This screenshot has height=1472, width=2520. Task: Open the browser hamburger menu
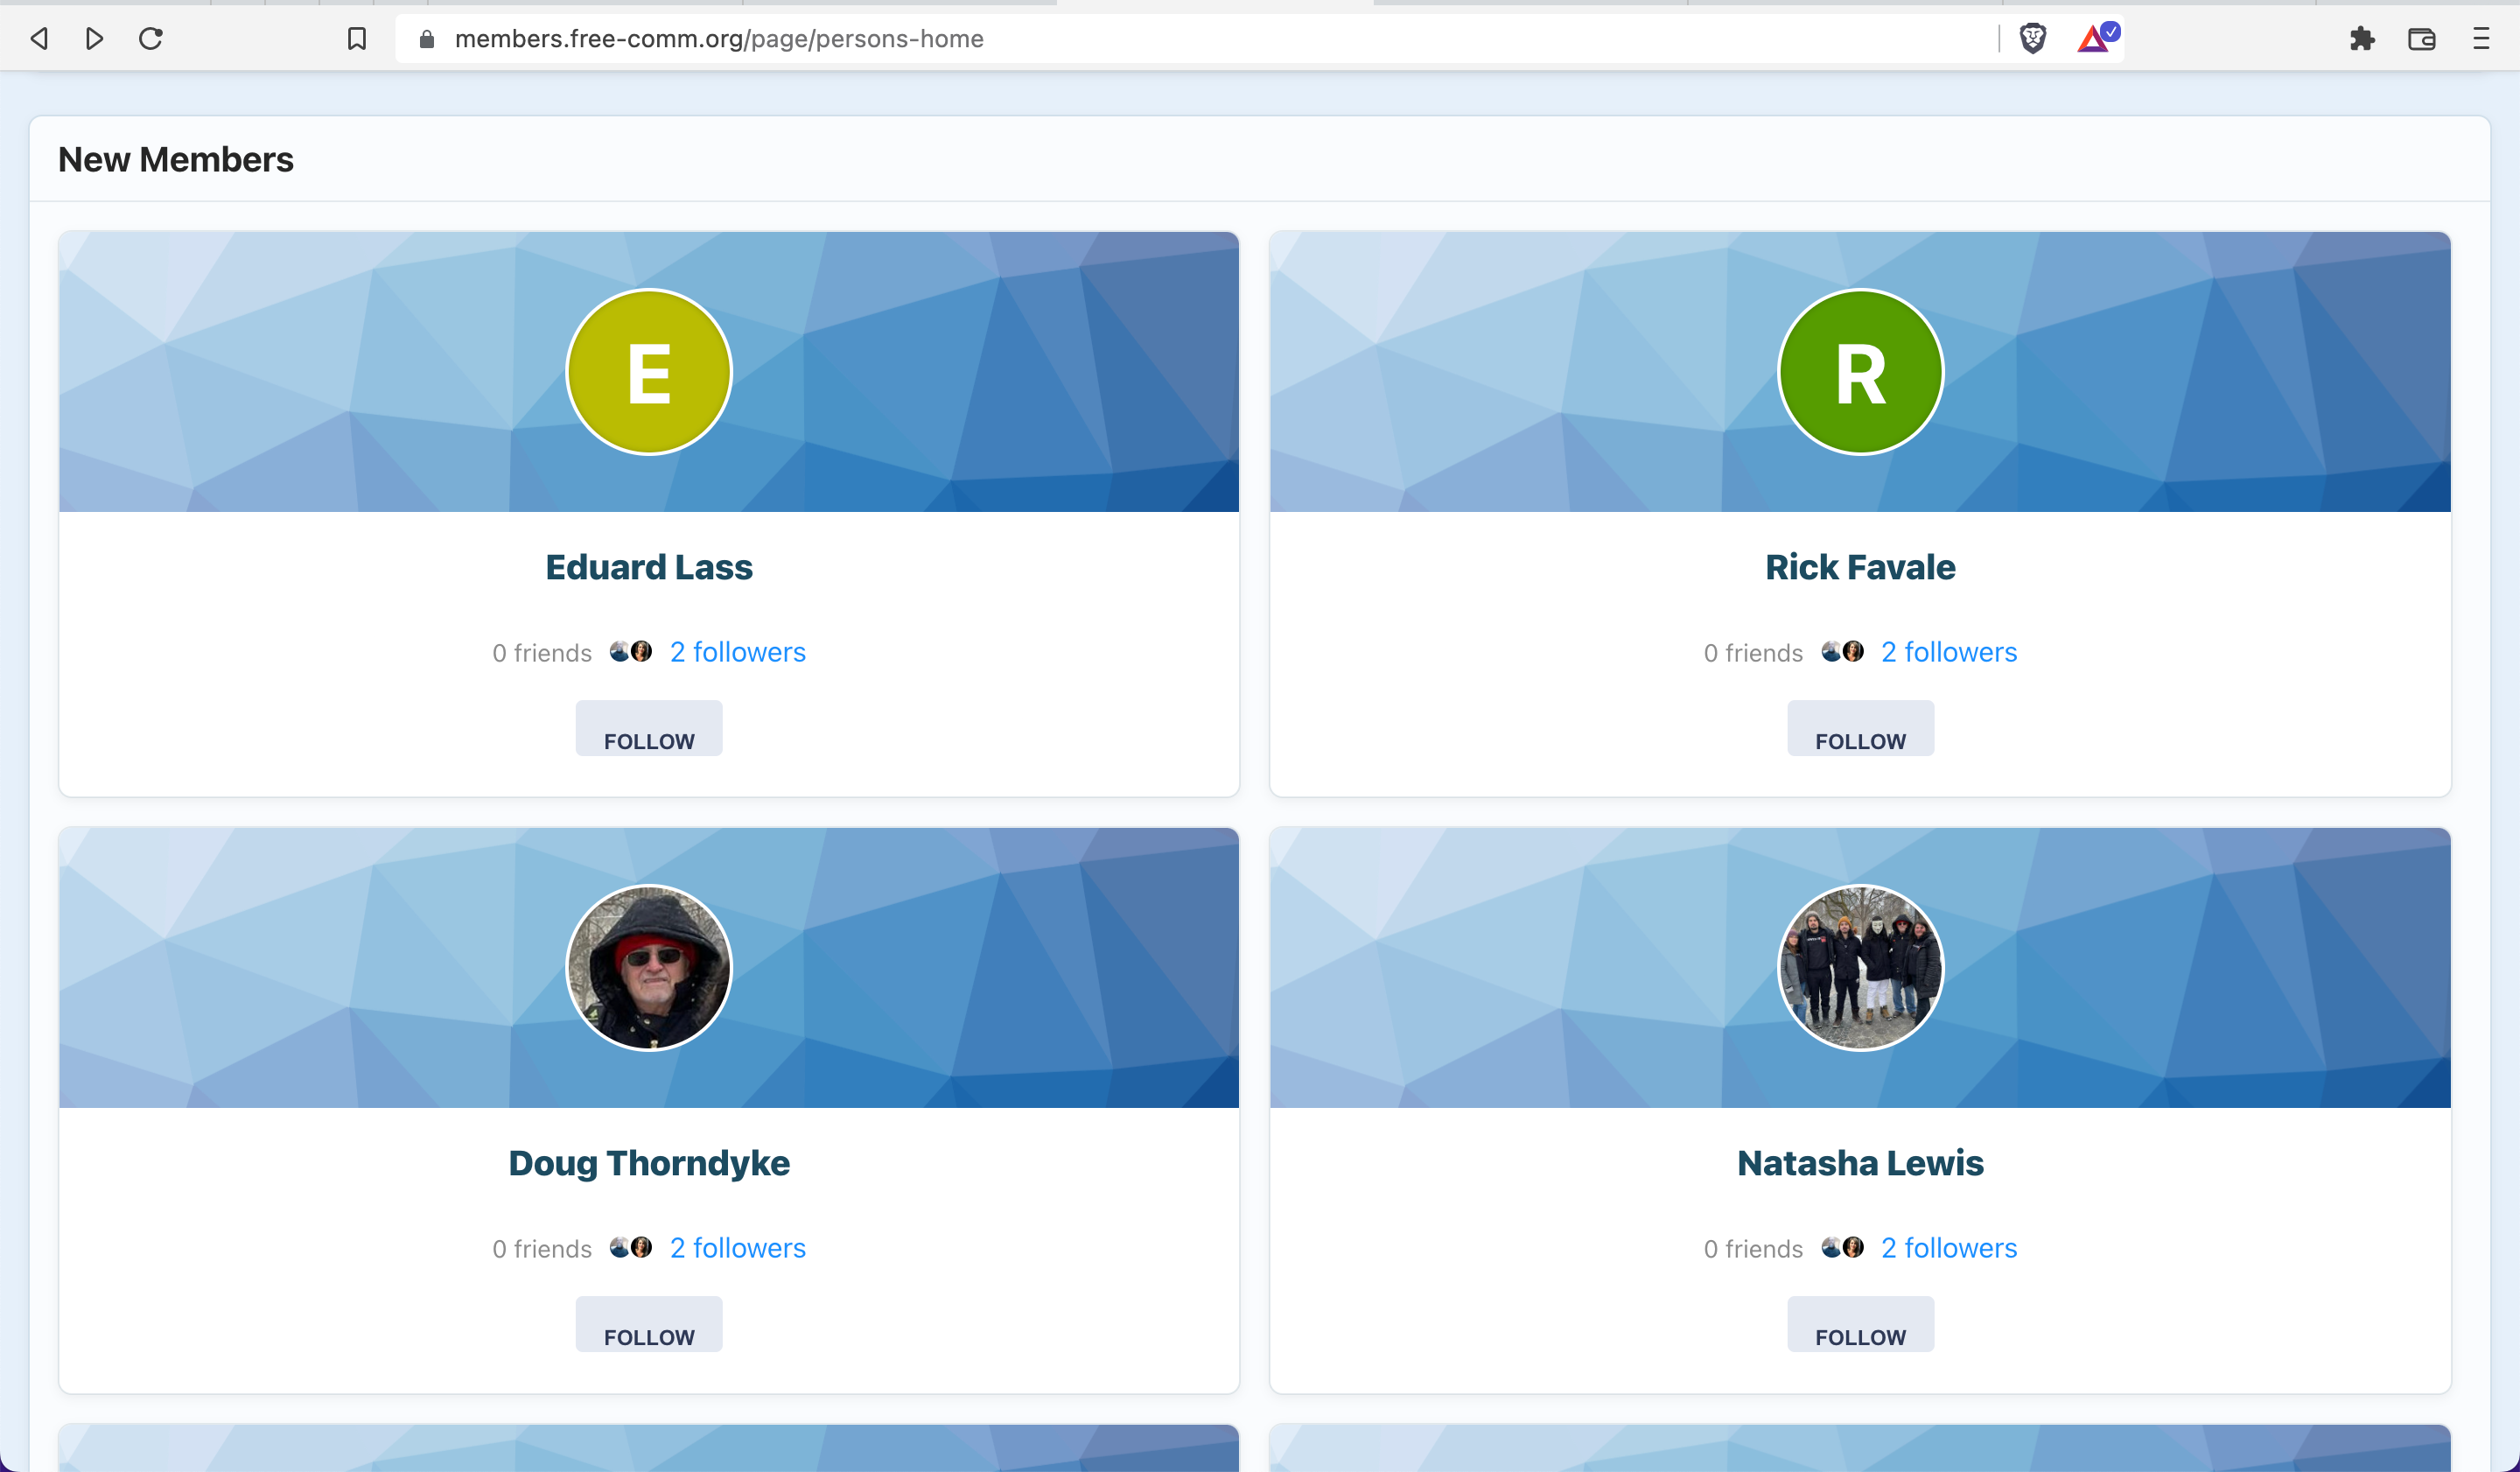[x=2481, y=39]
